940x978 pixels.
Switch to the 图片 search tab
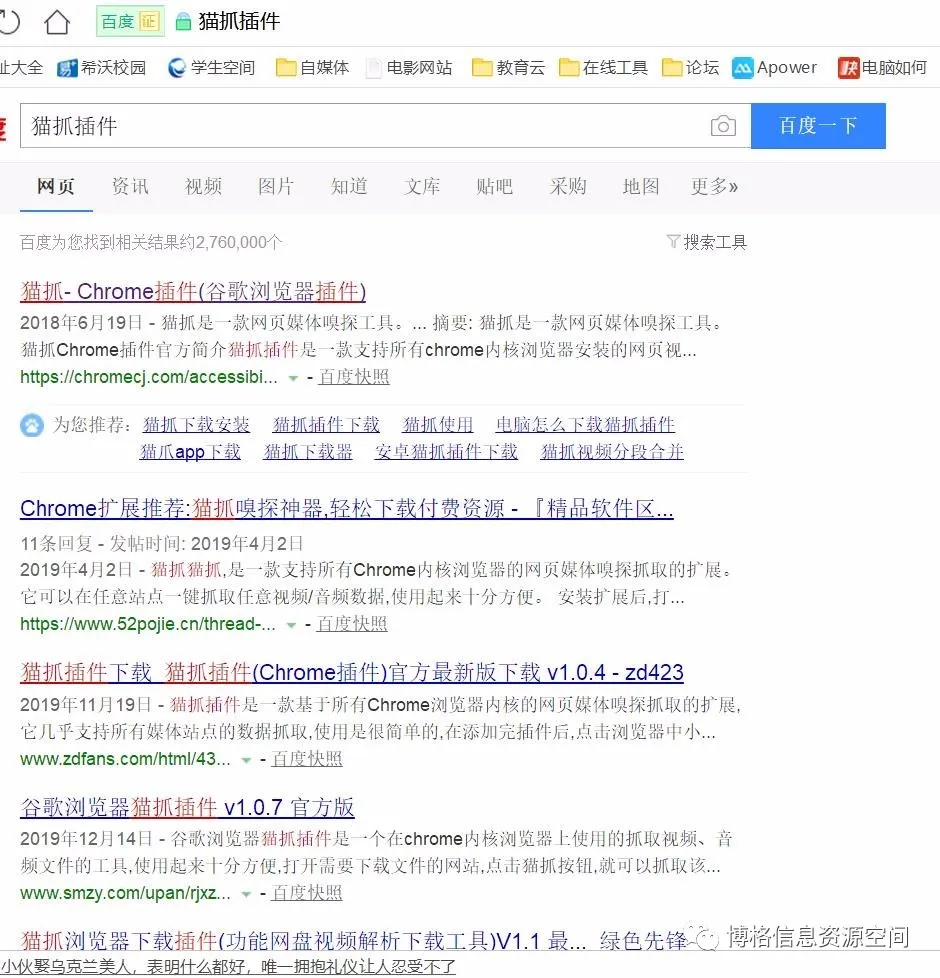point(276,187)
